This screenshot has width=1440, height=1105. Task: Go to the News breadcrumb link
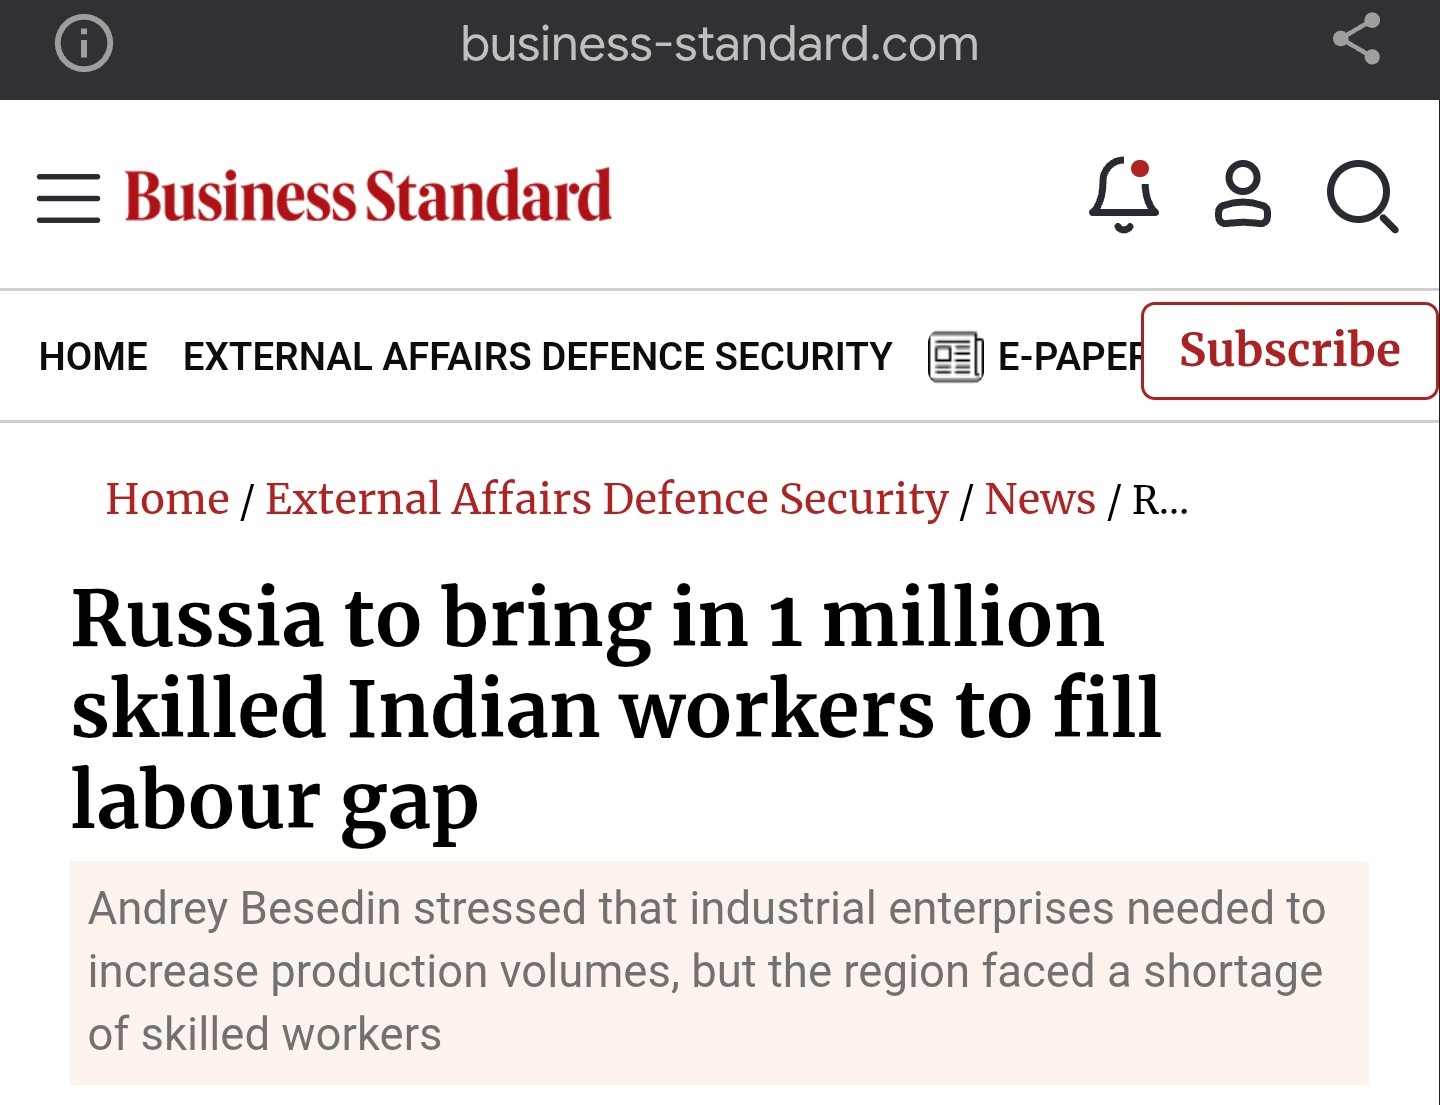[x=1040, y=499]
